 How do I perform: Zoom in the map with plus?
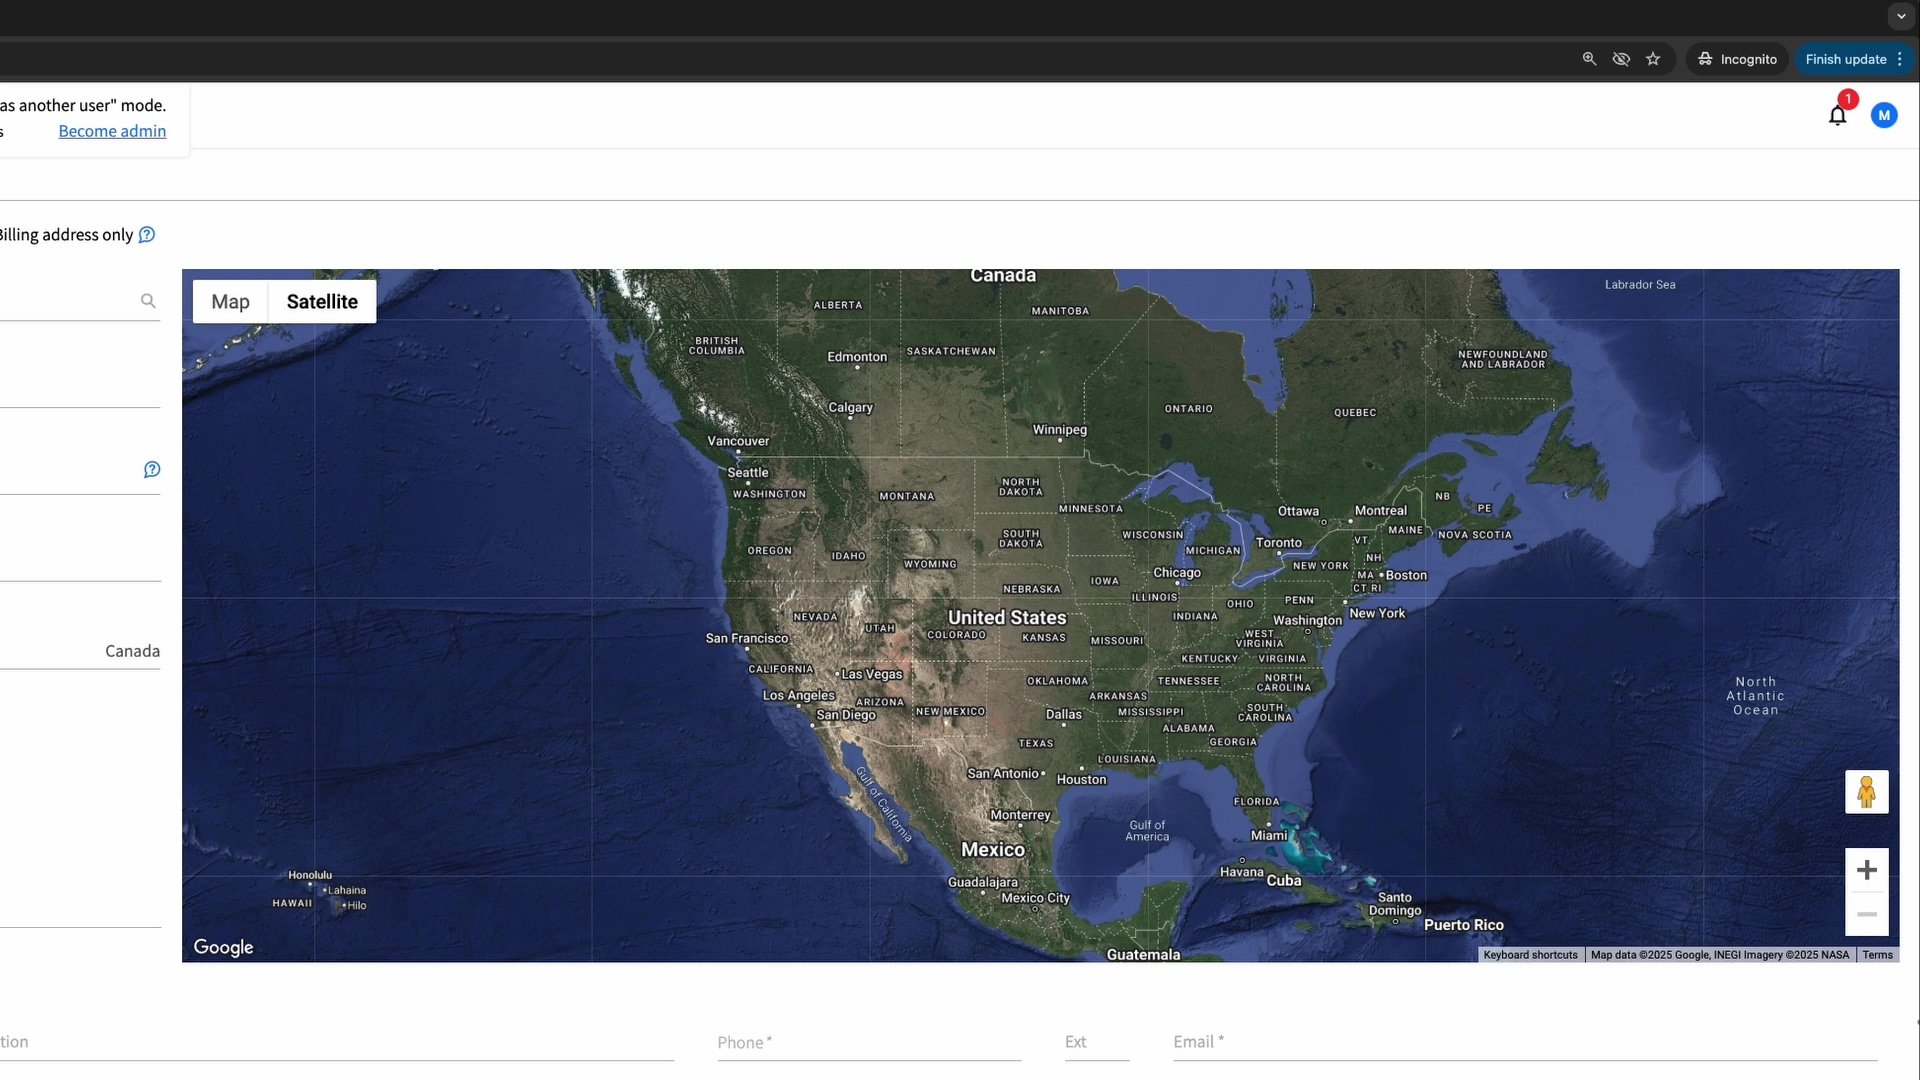point(1866,870)
